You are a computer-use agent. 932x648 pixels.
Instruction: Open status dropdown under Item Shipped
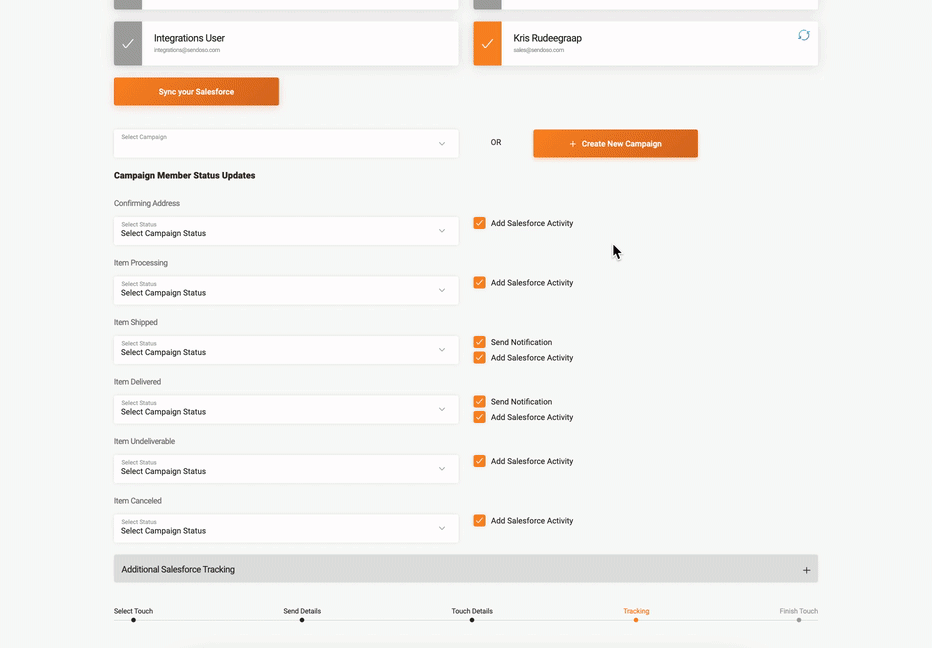286,349
